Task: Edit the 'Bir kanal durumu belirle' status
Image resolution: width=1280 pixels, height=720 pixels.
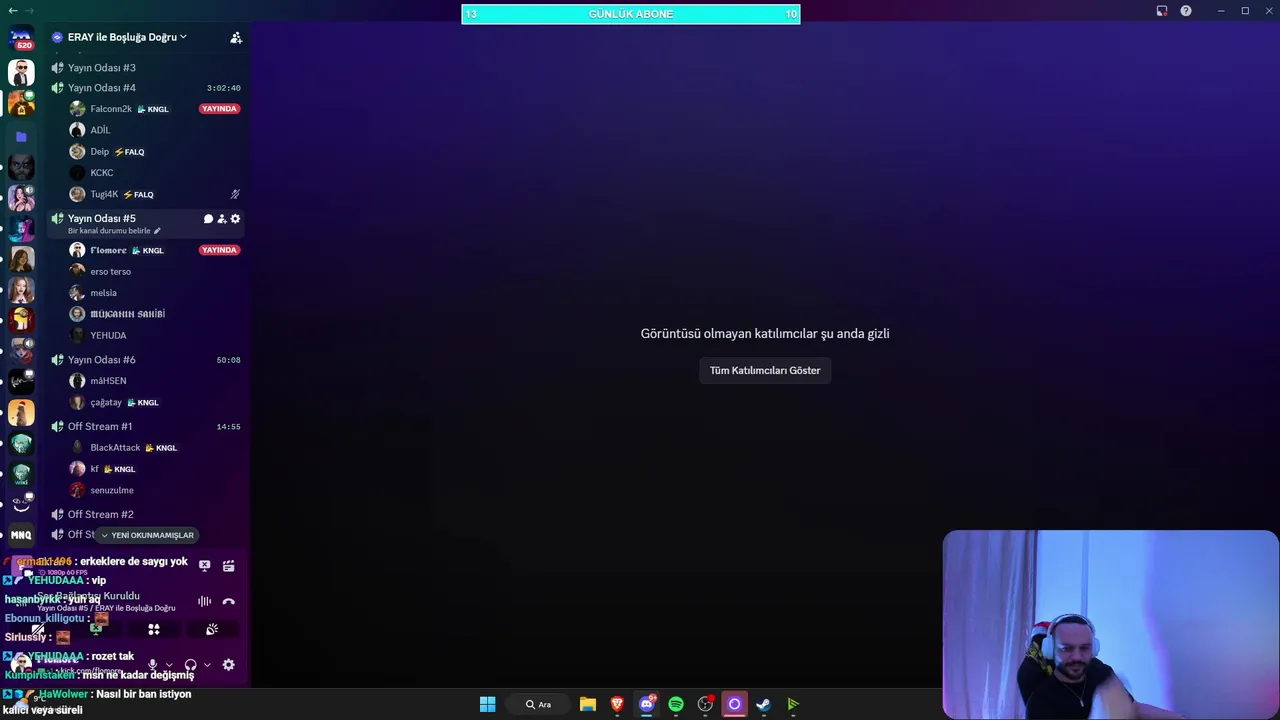Action: click(x=114, y=231)
